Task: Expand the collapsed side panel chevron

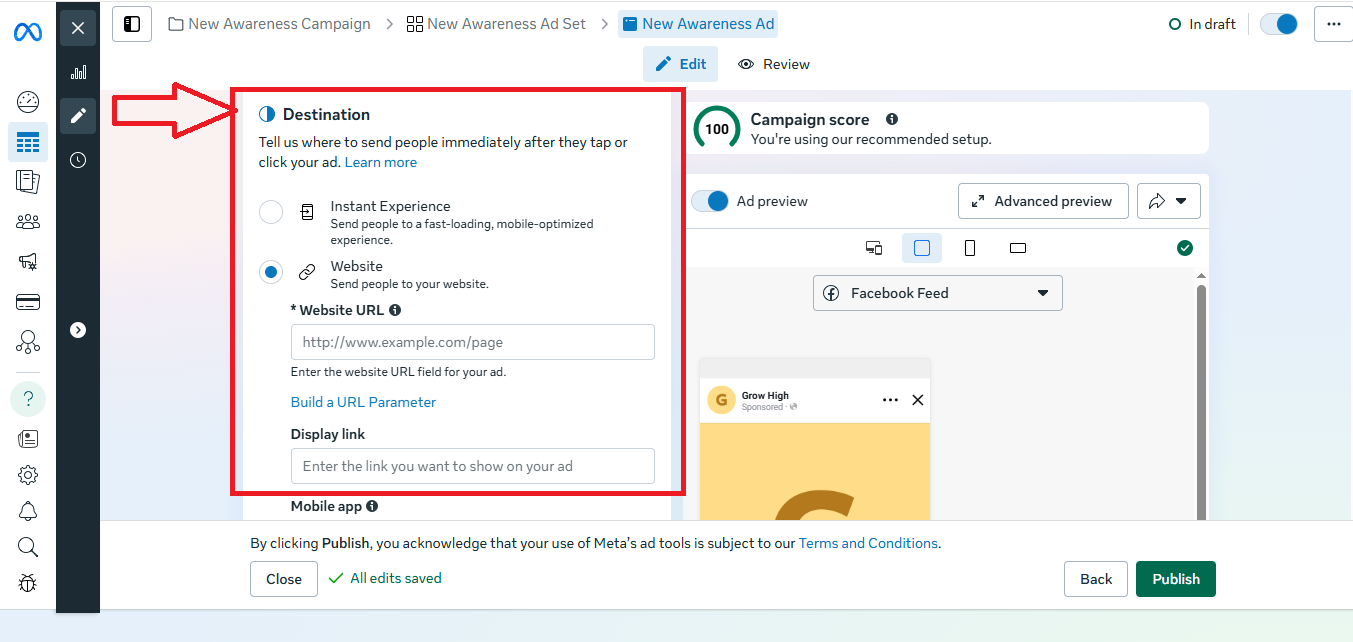Action: click(78, 330)
